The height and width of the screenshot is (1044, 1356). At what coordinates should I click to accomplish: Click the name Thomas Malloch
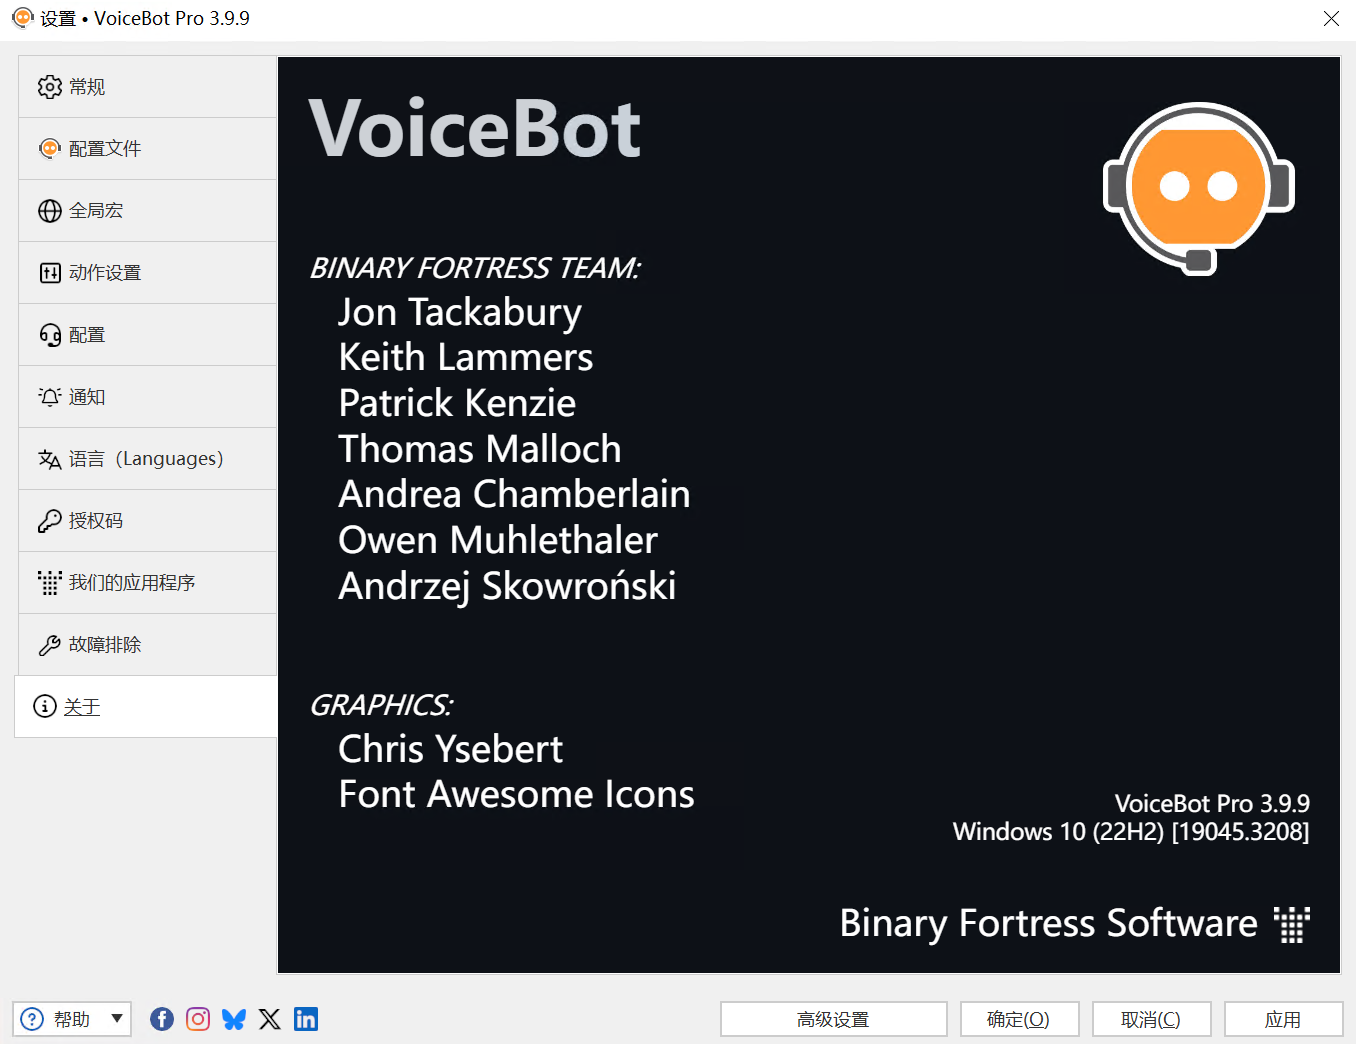click(480, 449)
